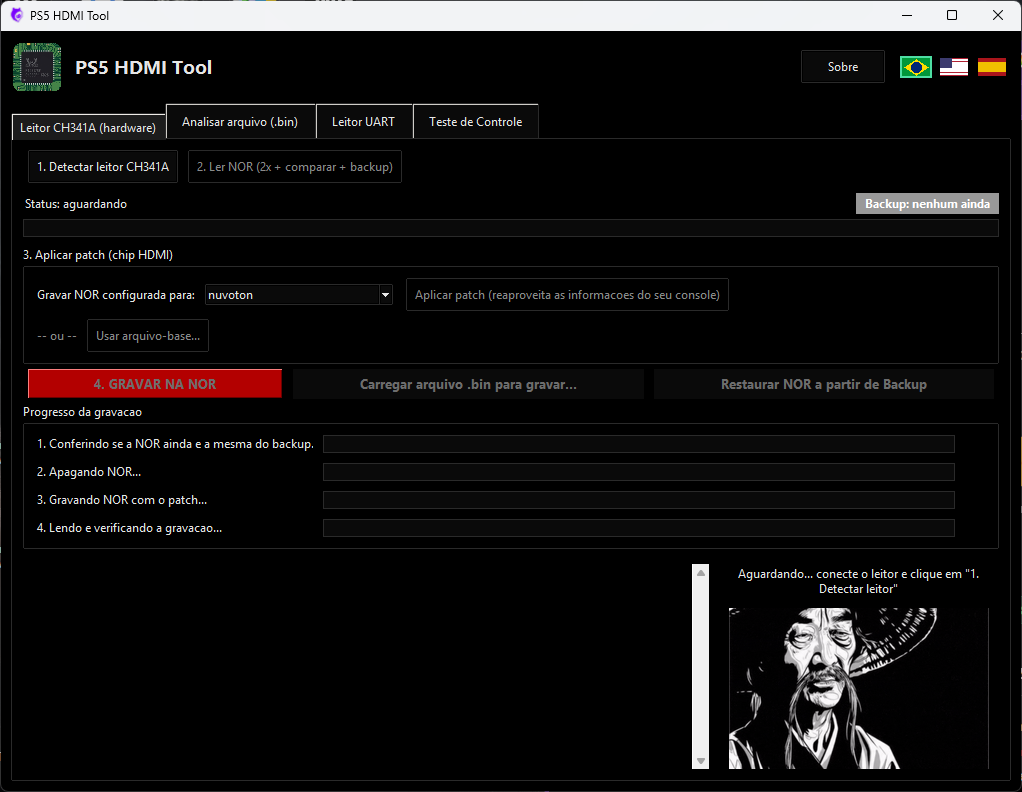
Task: Open the Analisar arquivo (.bin) tab
Action: (x=241, y=122)
